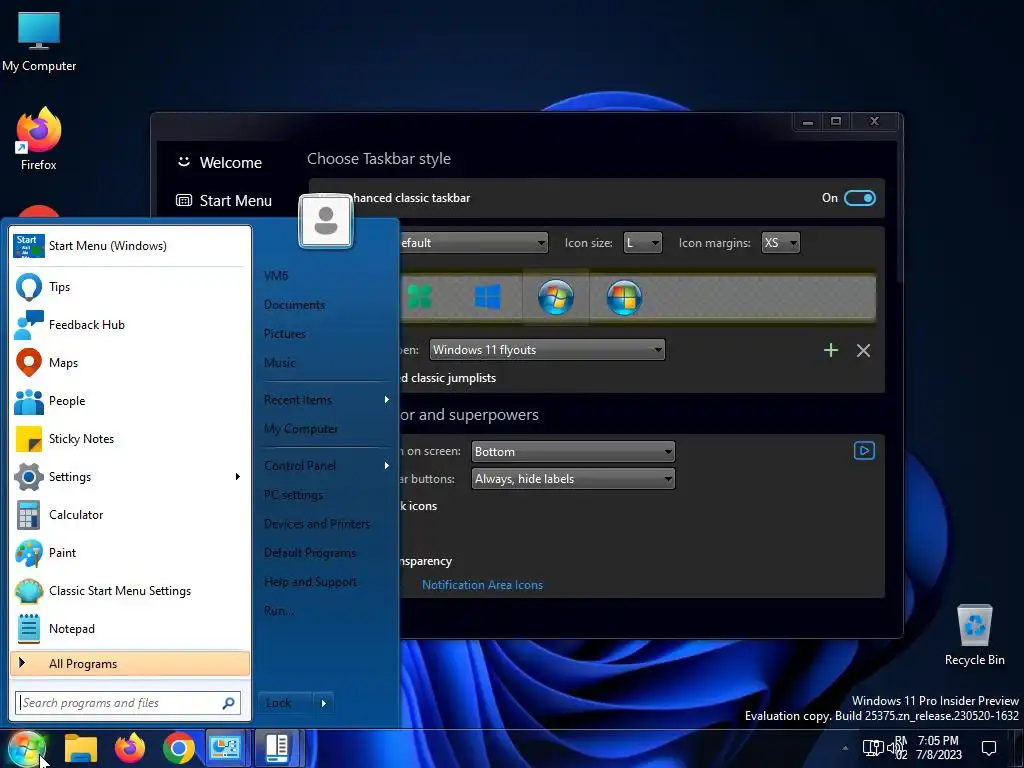Open the Windows 11 flyouts dropdown
This screenshot has width=1024, height=768.
(x=547, y=350)
